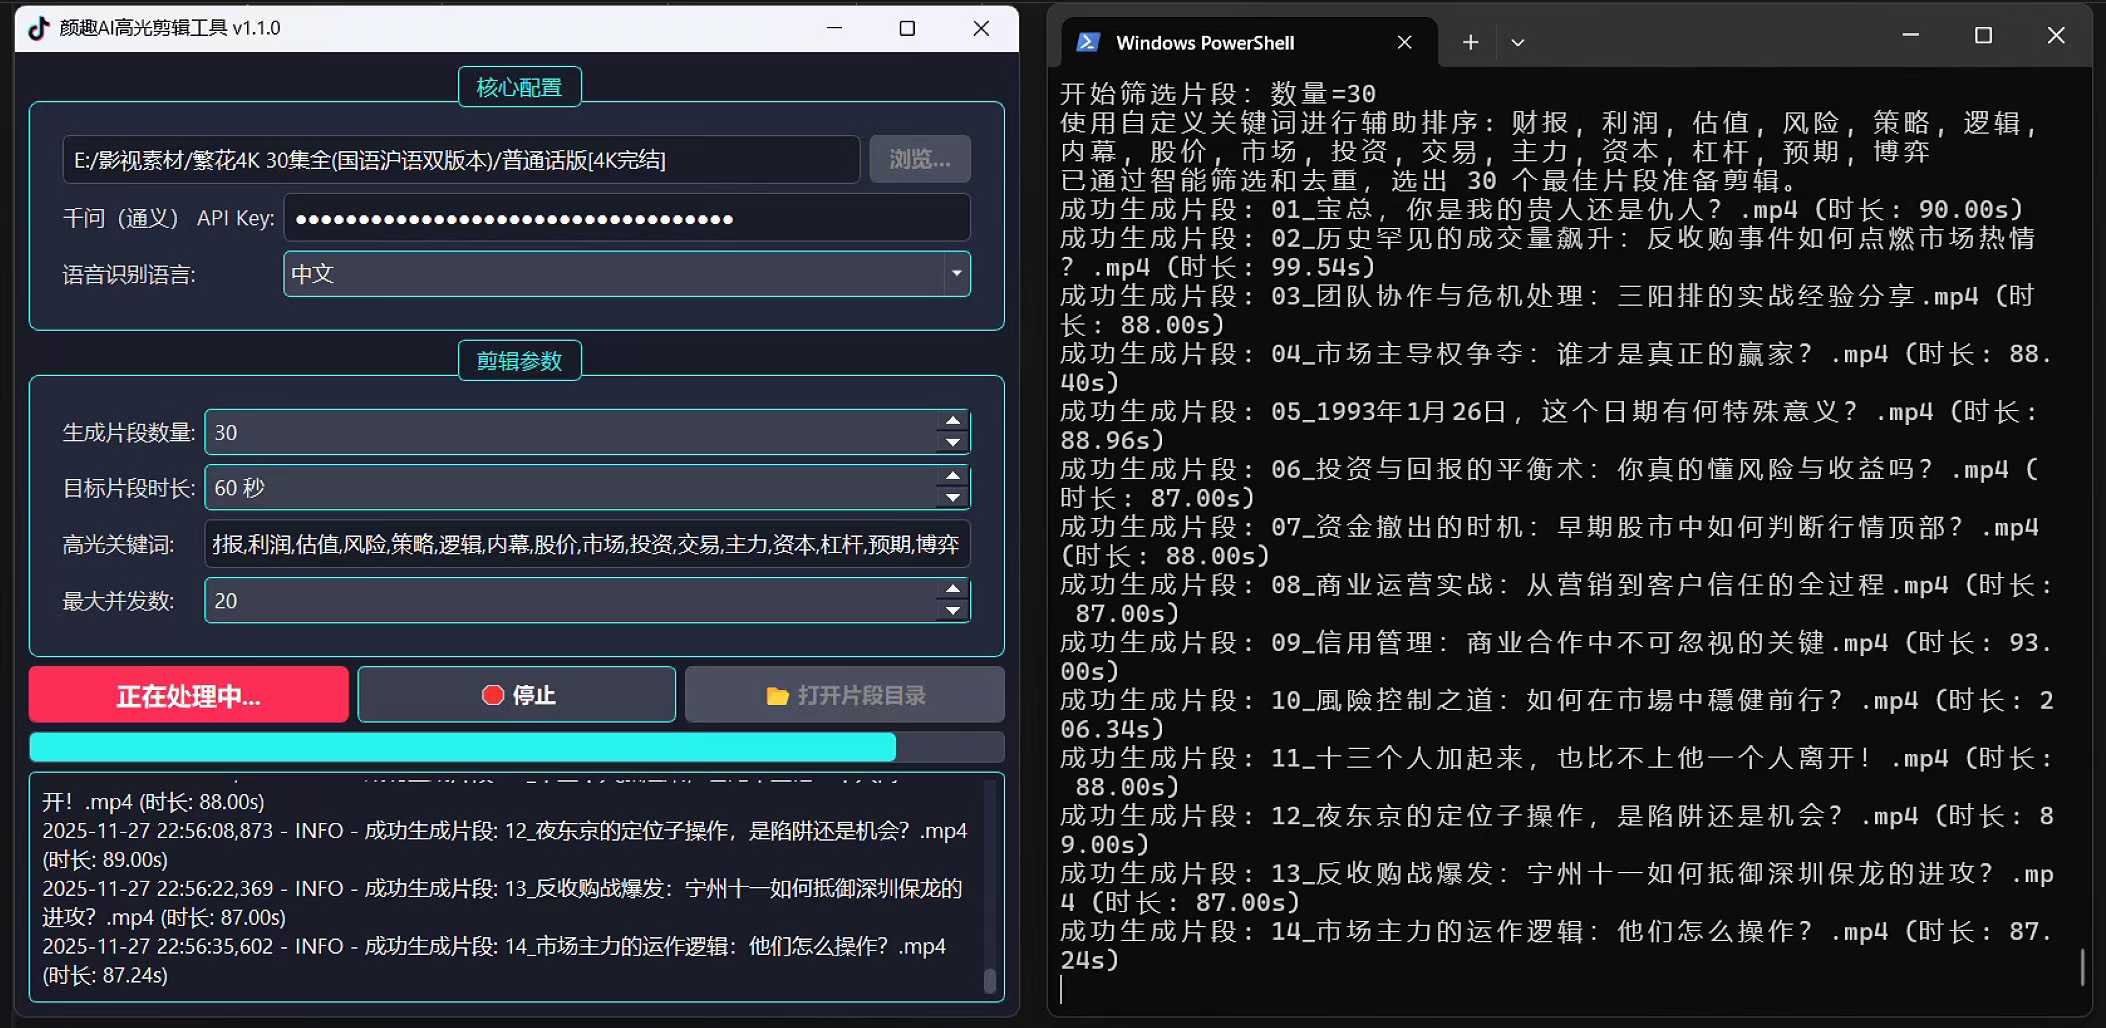
Task: Select the Windows PowerShell tab
Action: click(x=1250, y=42)
